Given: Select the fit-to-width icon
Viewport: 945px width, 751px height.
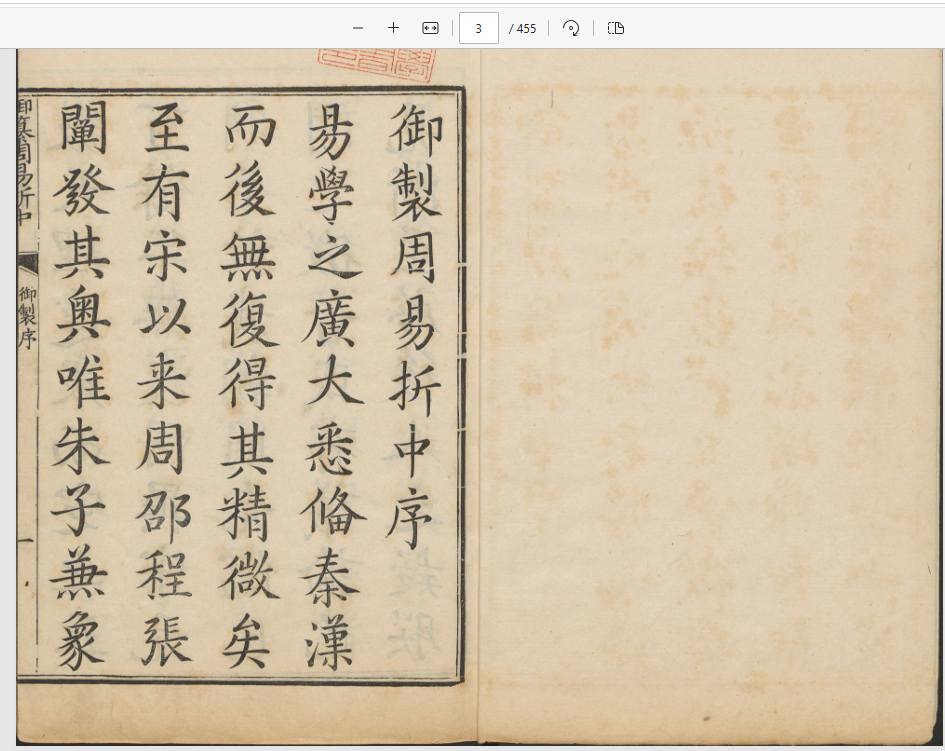Looking at the screenshot, I should click(430, 28).
